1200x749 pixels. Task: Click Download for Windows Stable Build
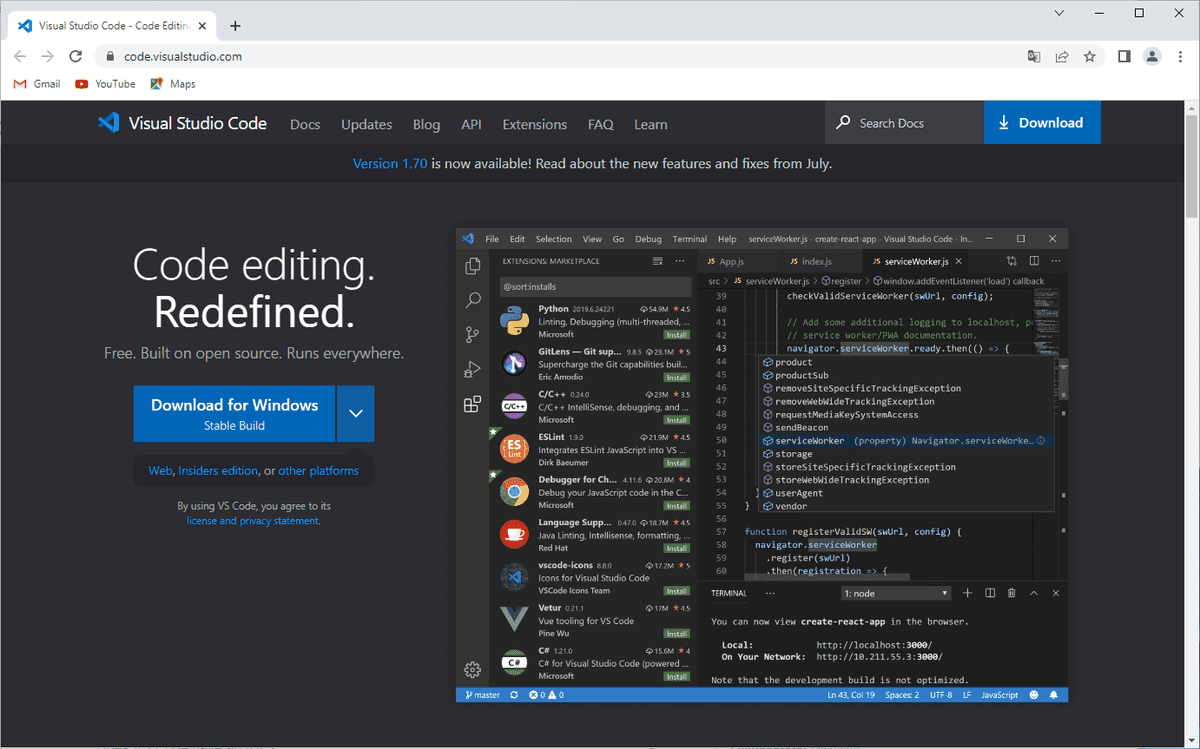tap(235, 413)
